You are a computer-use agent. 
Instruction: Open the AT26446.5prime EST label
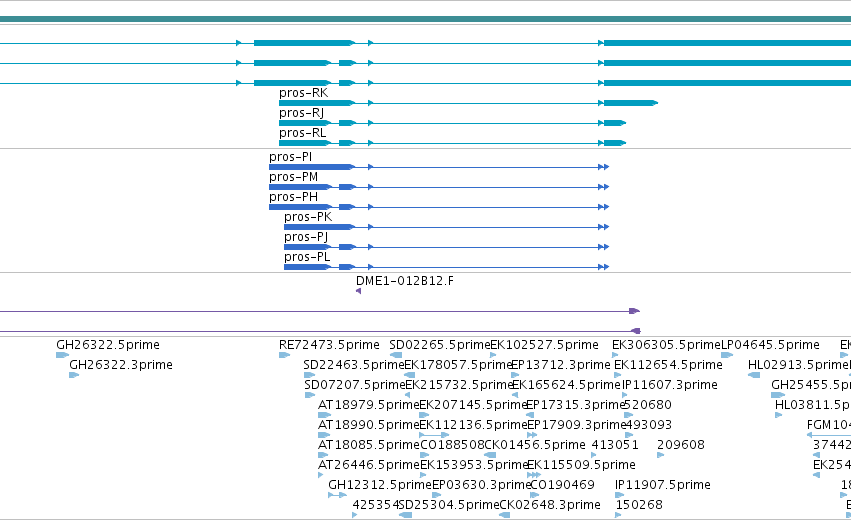point(369,465)
